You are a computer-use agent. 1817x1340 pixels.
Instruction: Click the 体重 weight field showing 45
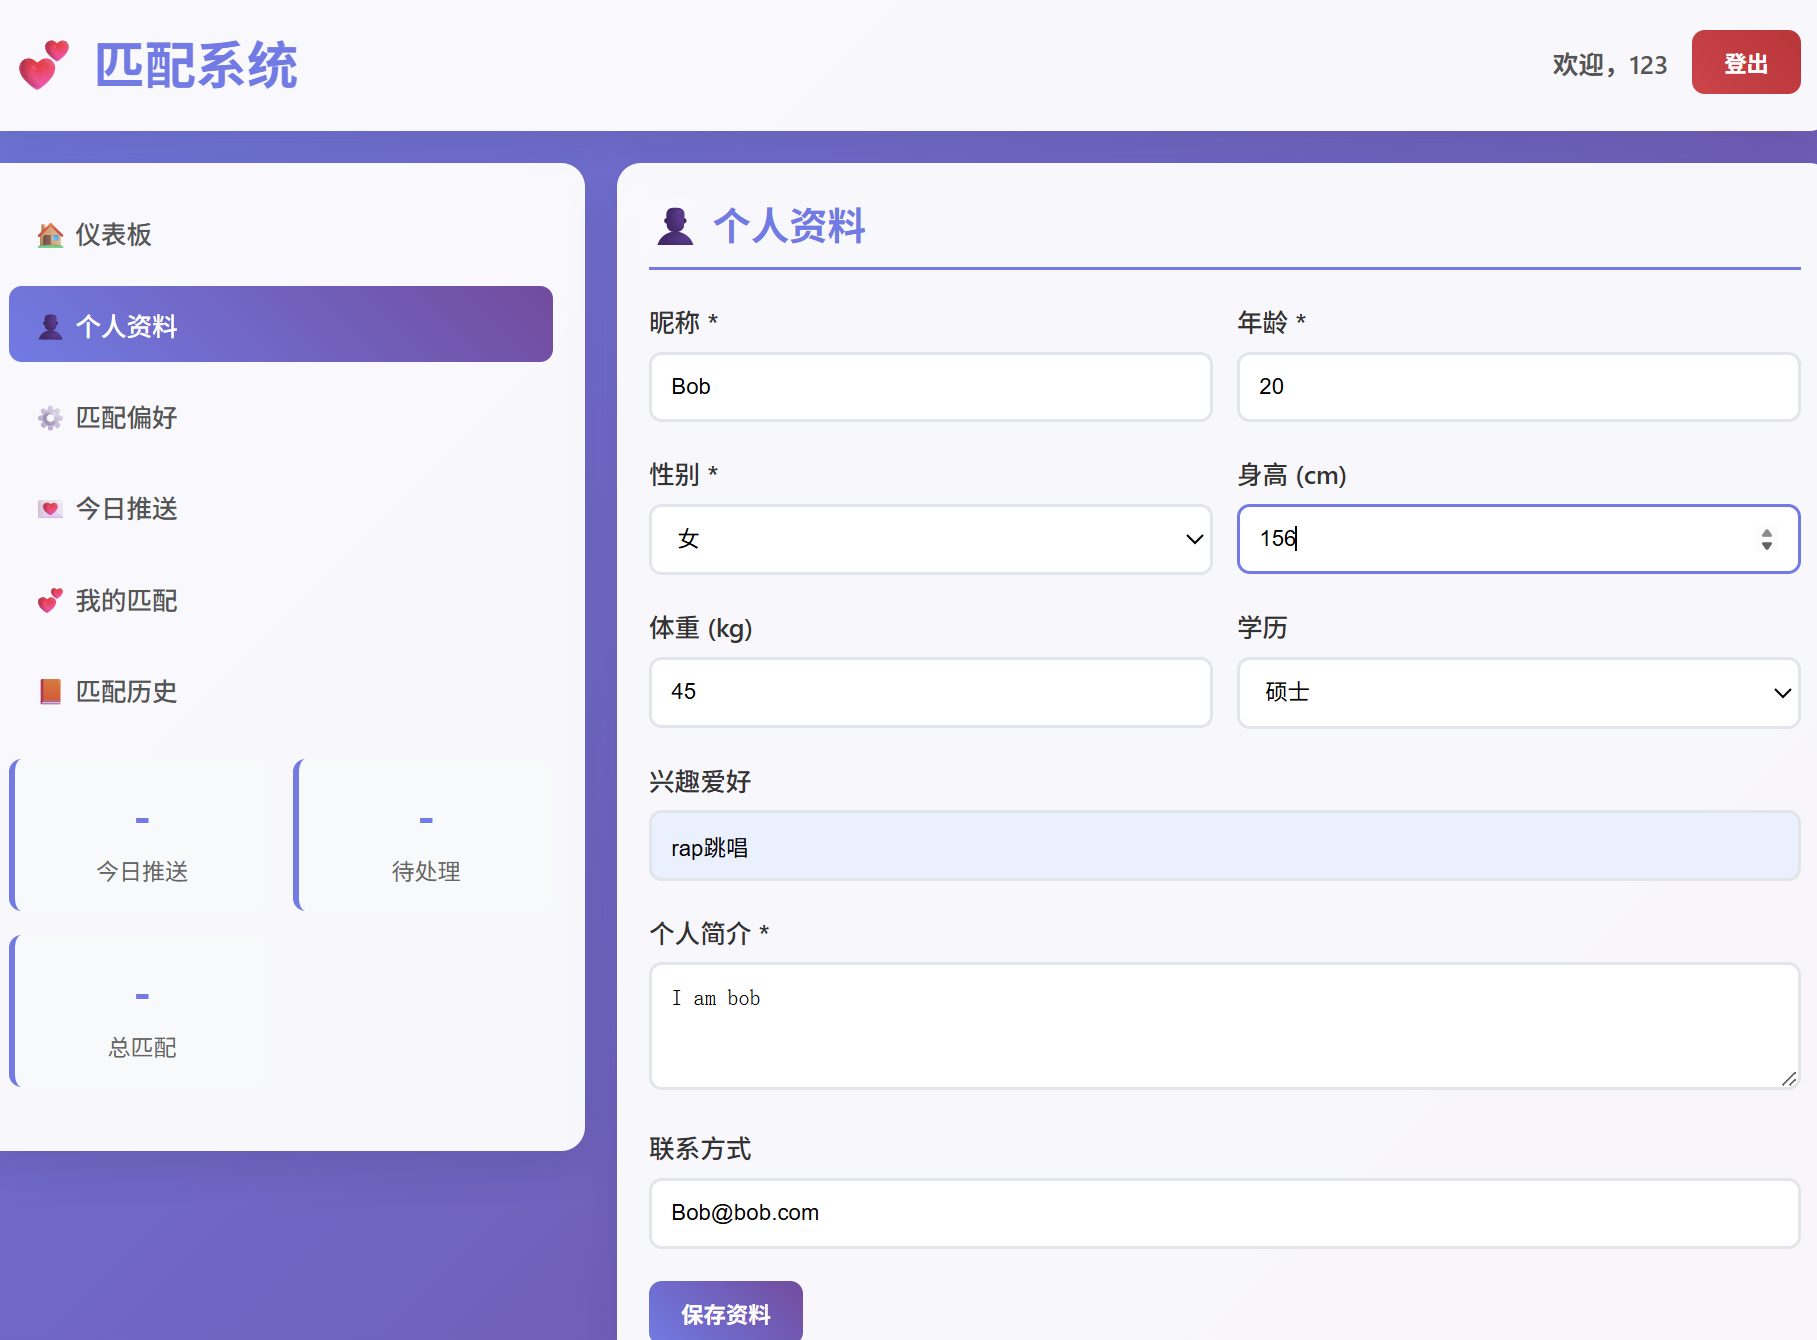(x=931, y=692)
